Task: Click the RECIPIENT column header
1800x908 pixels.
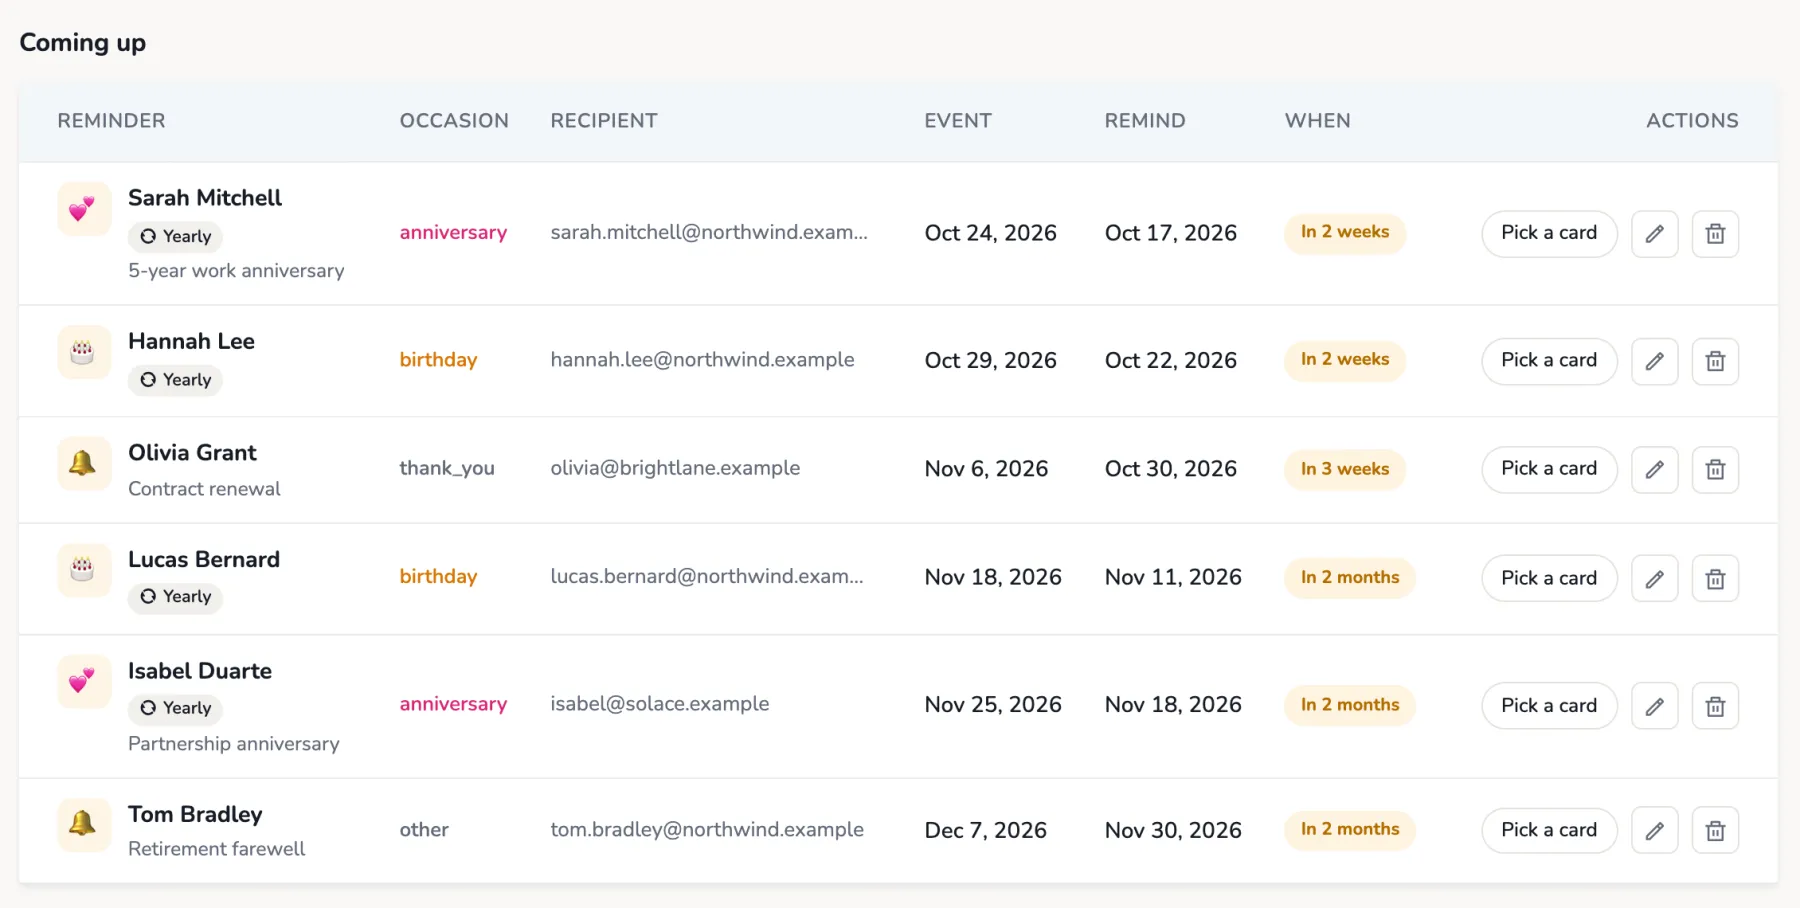Action: 604,121
